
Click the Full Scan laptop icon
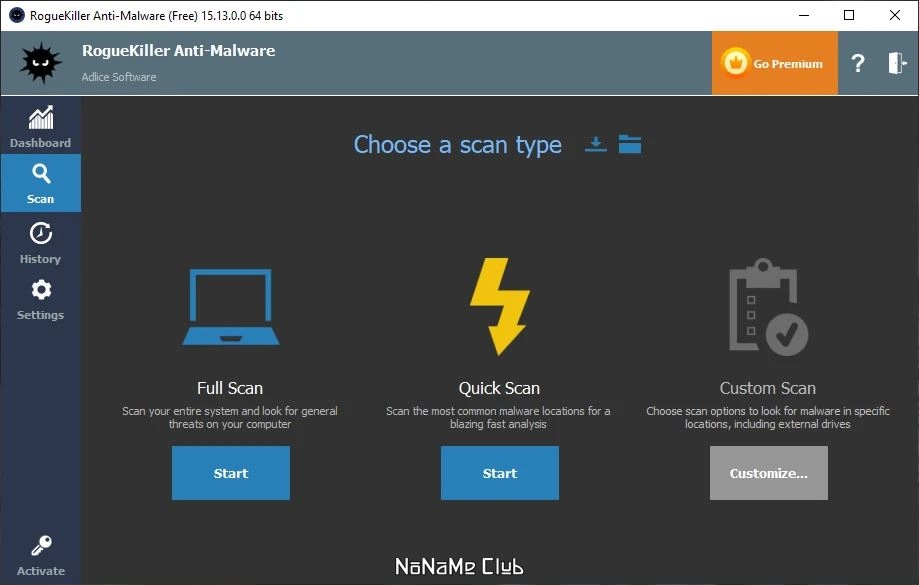click(230, 307)
